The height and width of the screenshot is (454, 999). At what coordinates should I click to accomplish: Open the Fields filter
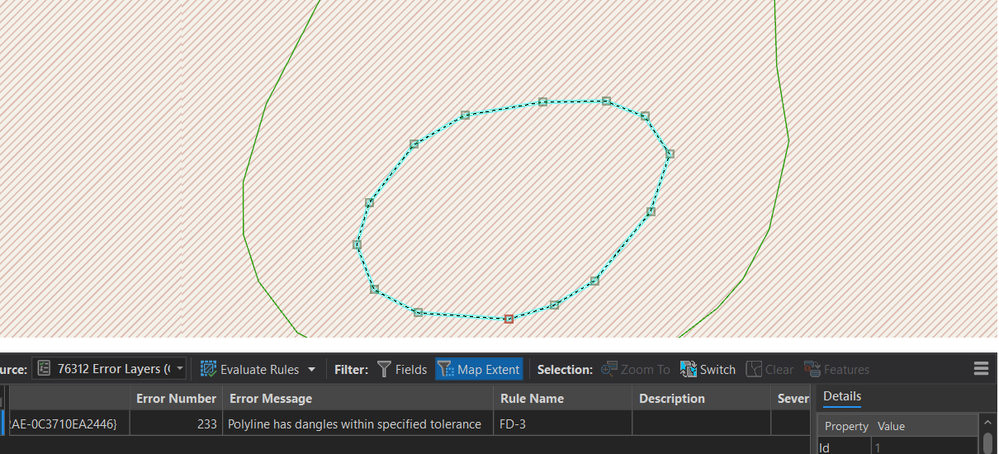[x=402, y=369]
